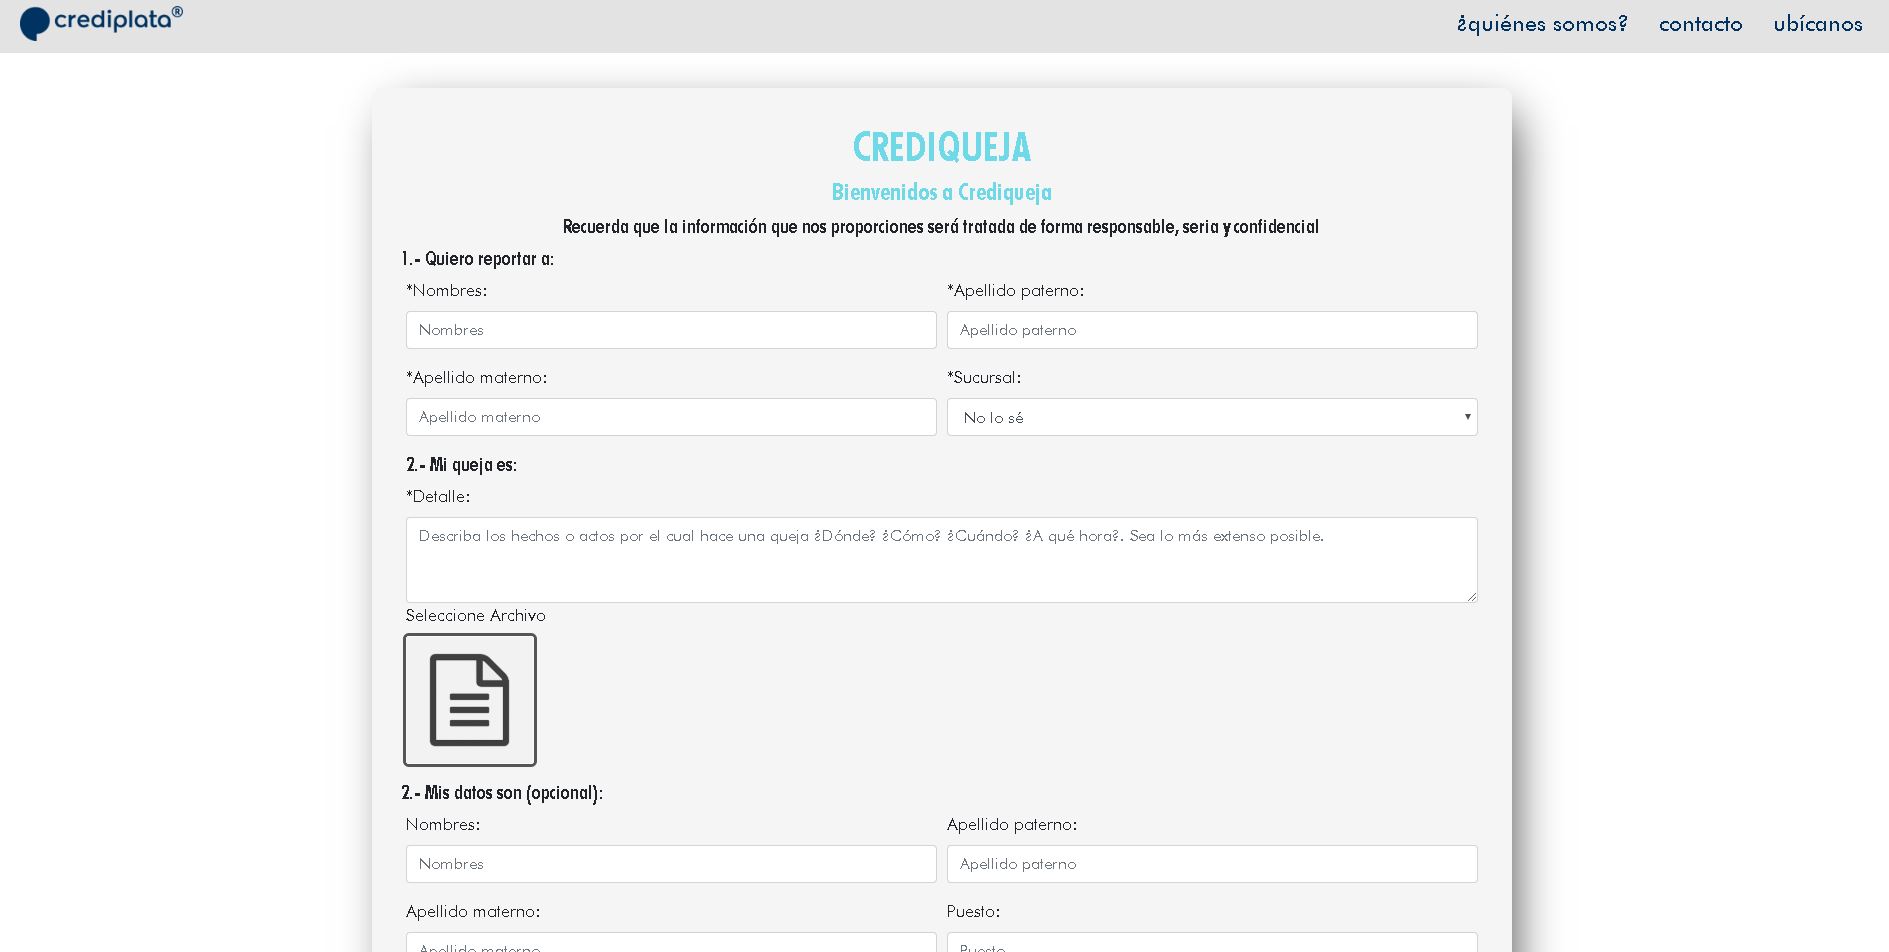The image size is (1889, 952).
Task: Go to the contacto page
Action: point(1700,24)
